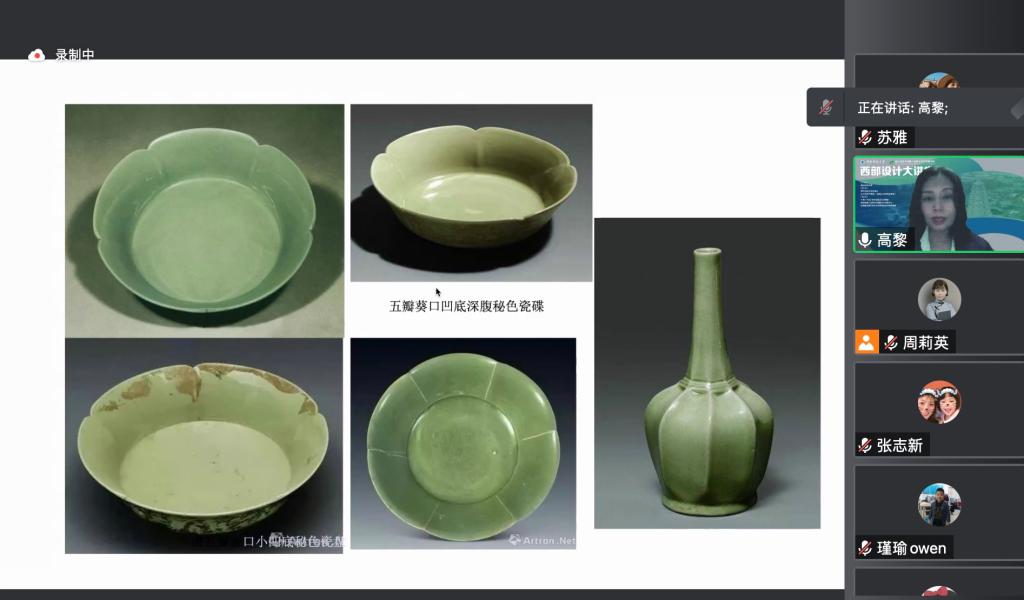Click the 五瓣葵口凹底深腹秘色瓷碟 caption text
Screen dimensions: 1024x600
pos(466,306)
